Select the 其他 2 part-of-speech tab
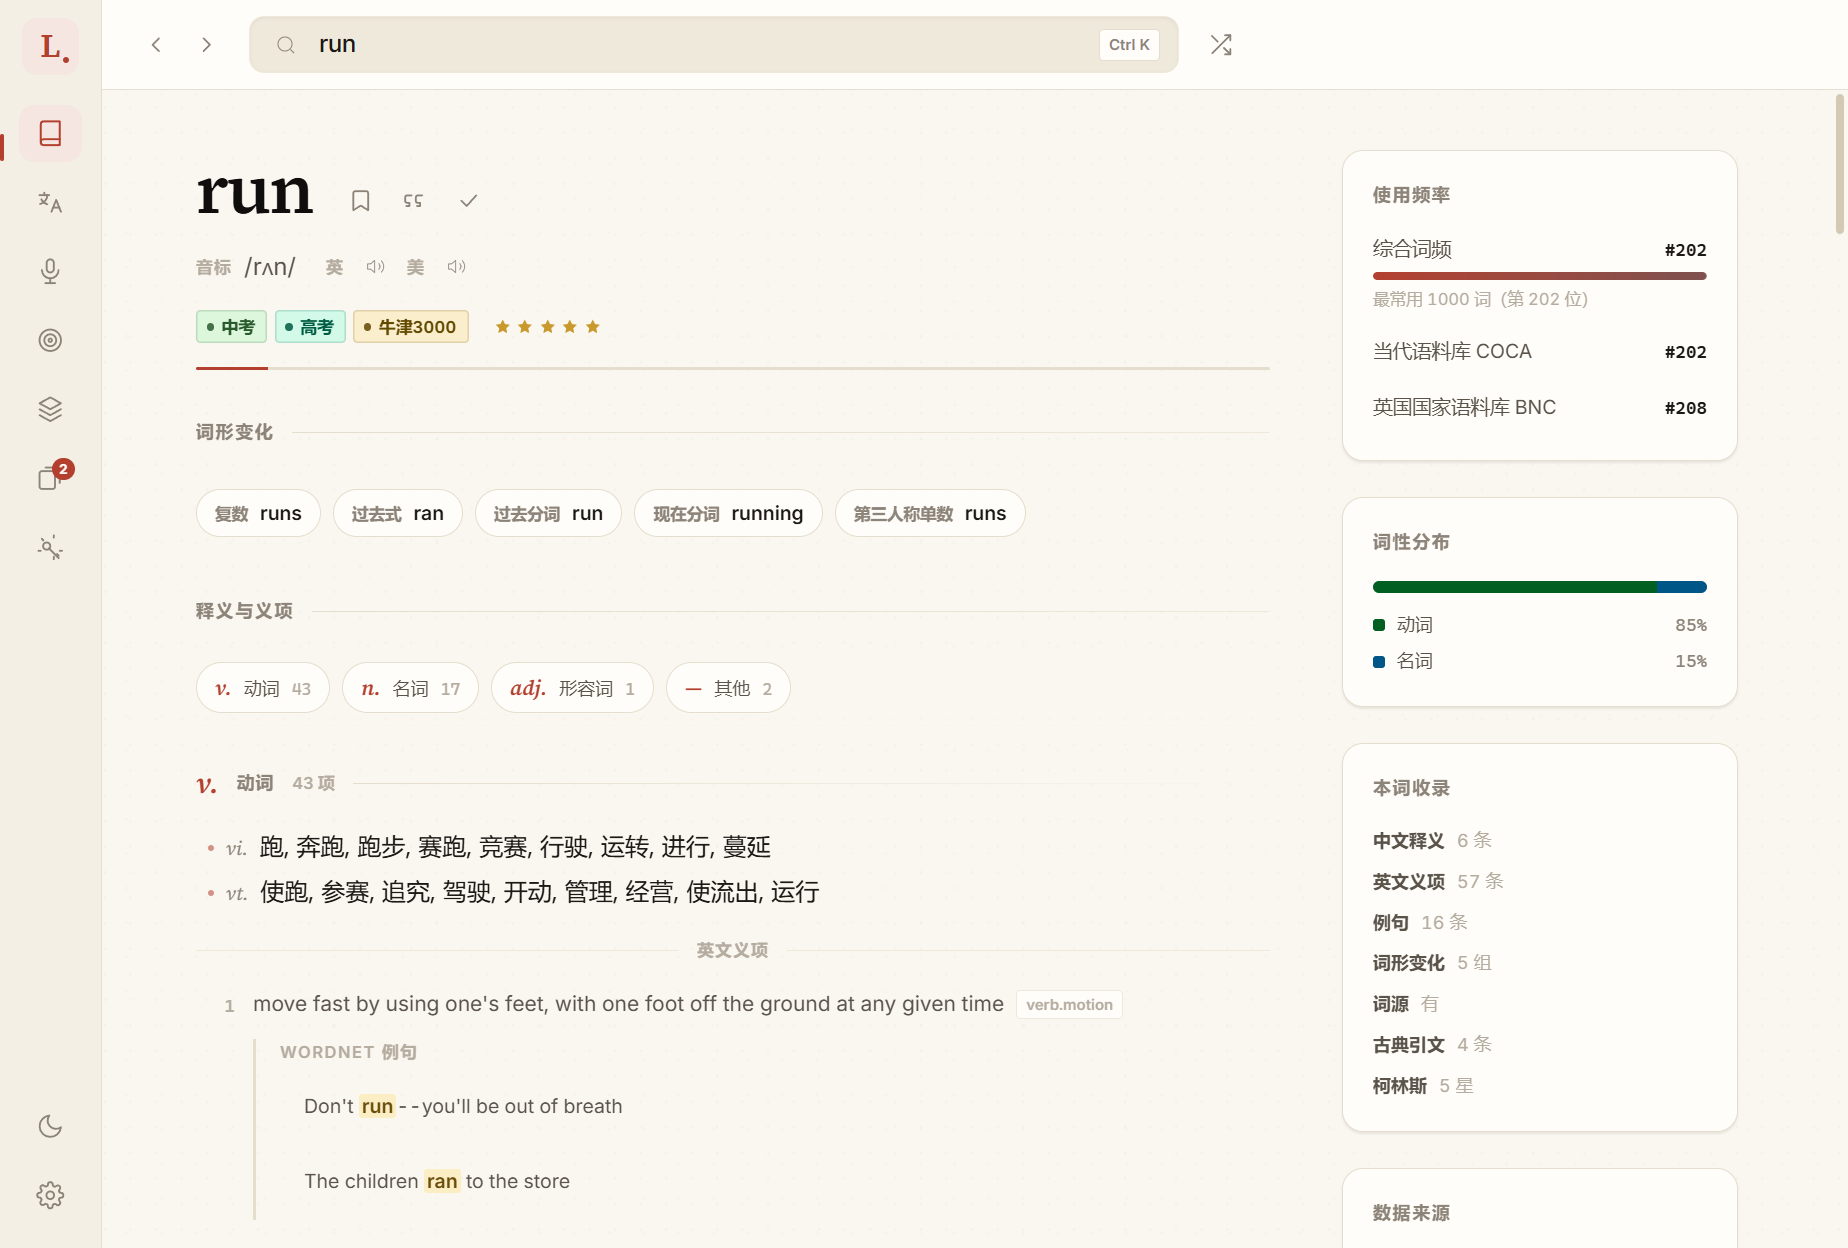The image size is (1848, 1248). 728,688
